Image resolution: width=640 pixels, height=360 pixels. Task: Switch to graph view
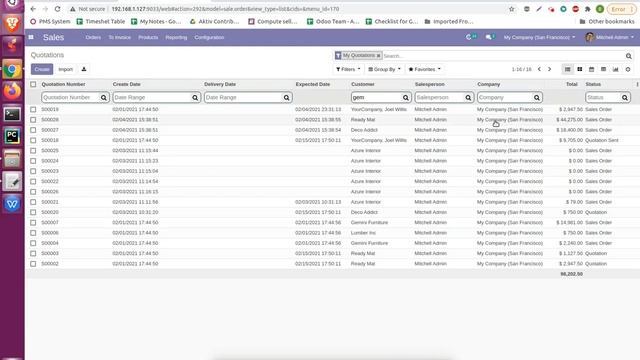coord(616,69)
